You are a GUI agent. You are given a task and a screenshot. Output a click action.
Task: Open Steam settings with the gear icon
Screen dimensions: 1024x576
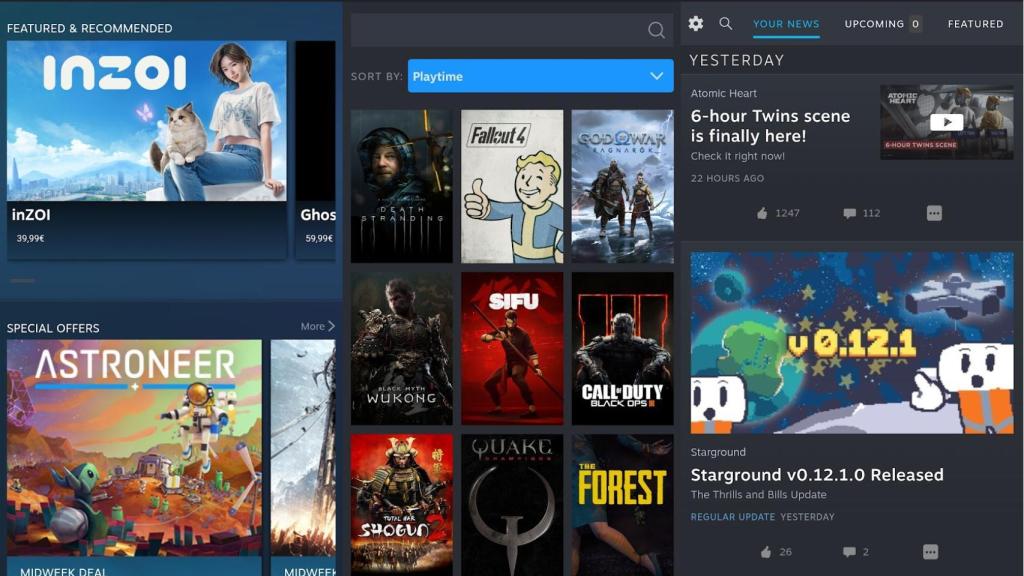point(695,23)
